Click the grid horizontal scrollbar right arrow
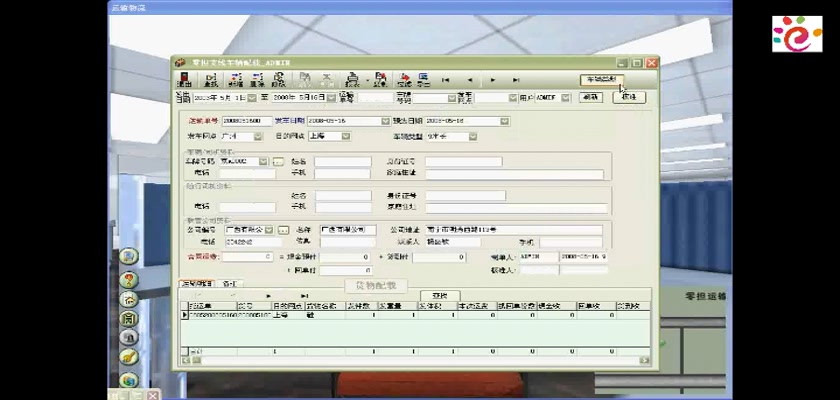 pyautogui.click(x=644, y=361)
